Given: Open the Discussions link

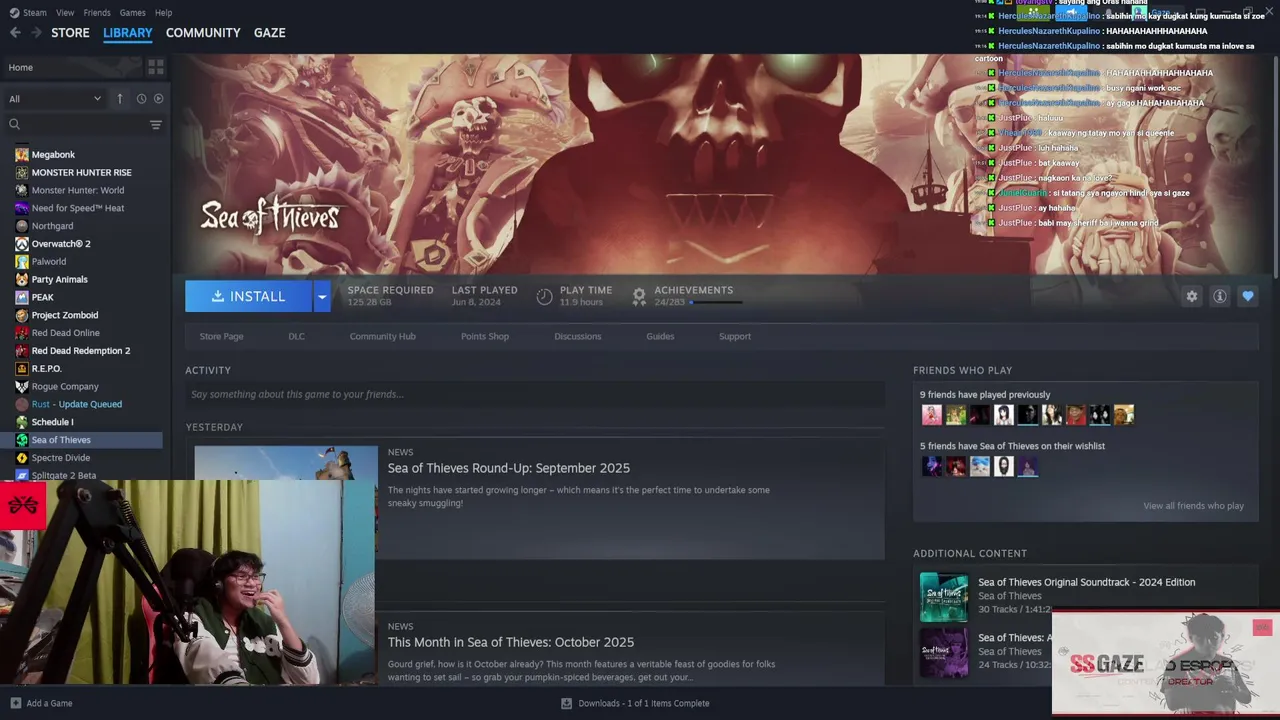Looking at the screenshot, I should [x=578, y=336].
